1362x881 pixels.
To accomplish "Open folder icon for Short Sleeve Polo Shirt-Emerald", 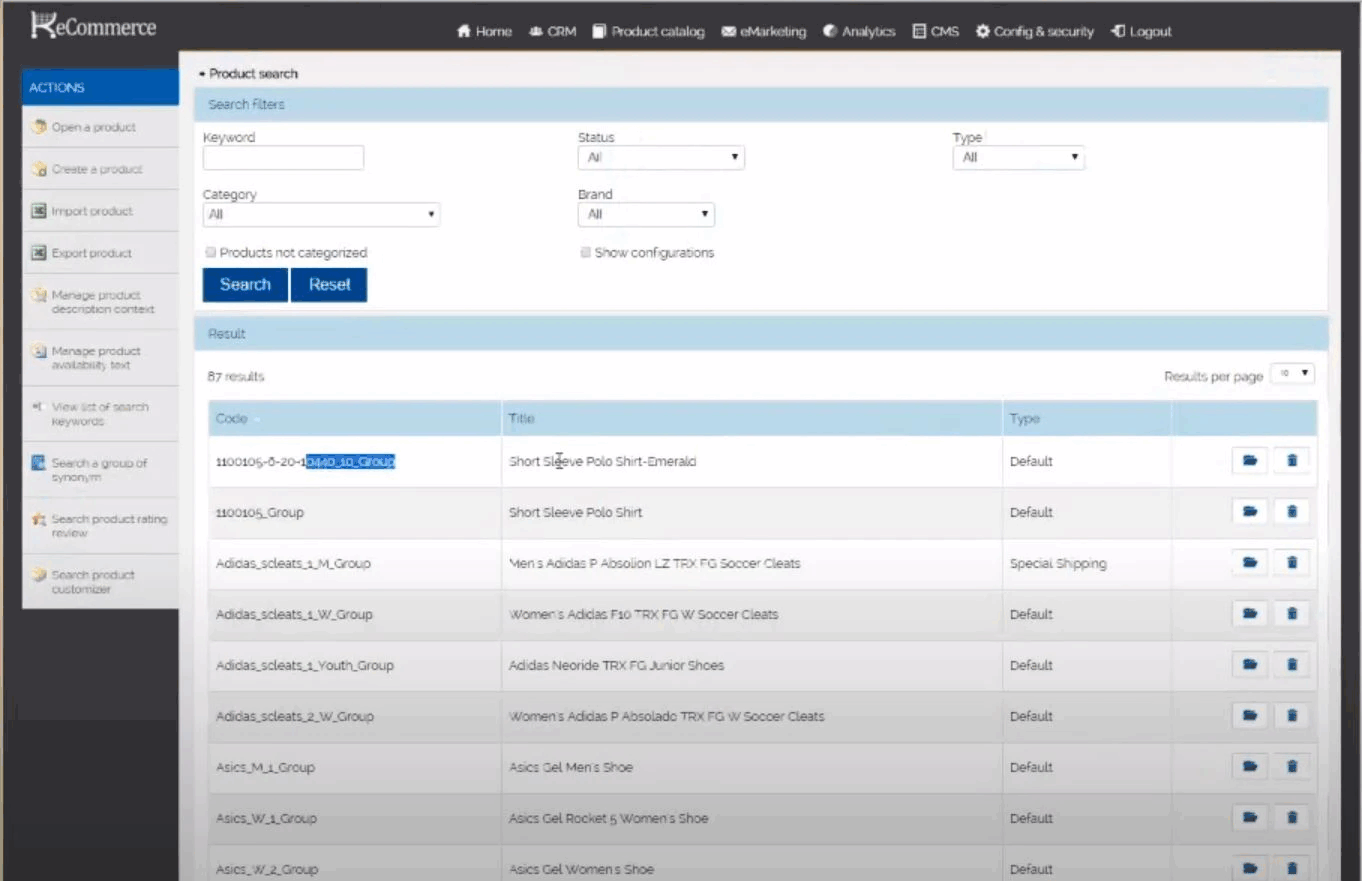I will pos(1249,460).
